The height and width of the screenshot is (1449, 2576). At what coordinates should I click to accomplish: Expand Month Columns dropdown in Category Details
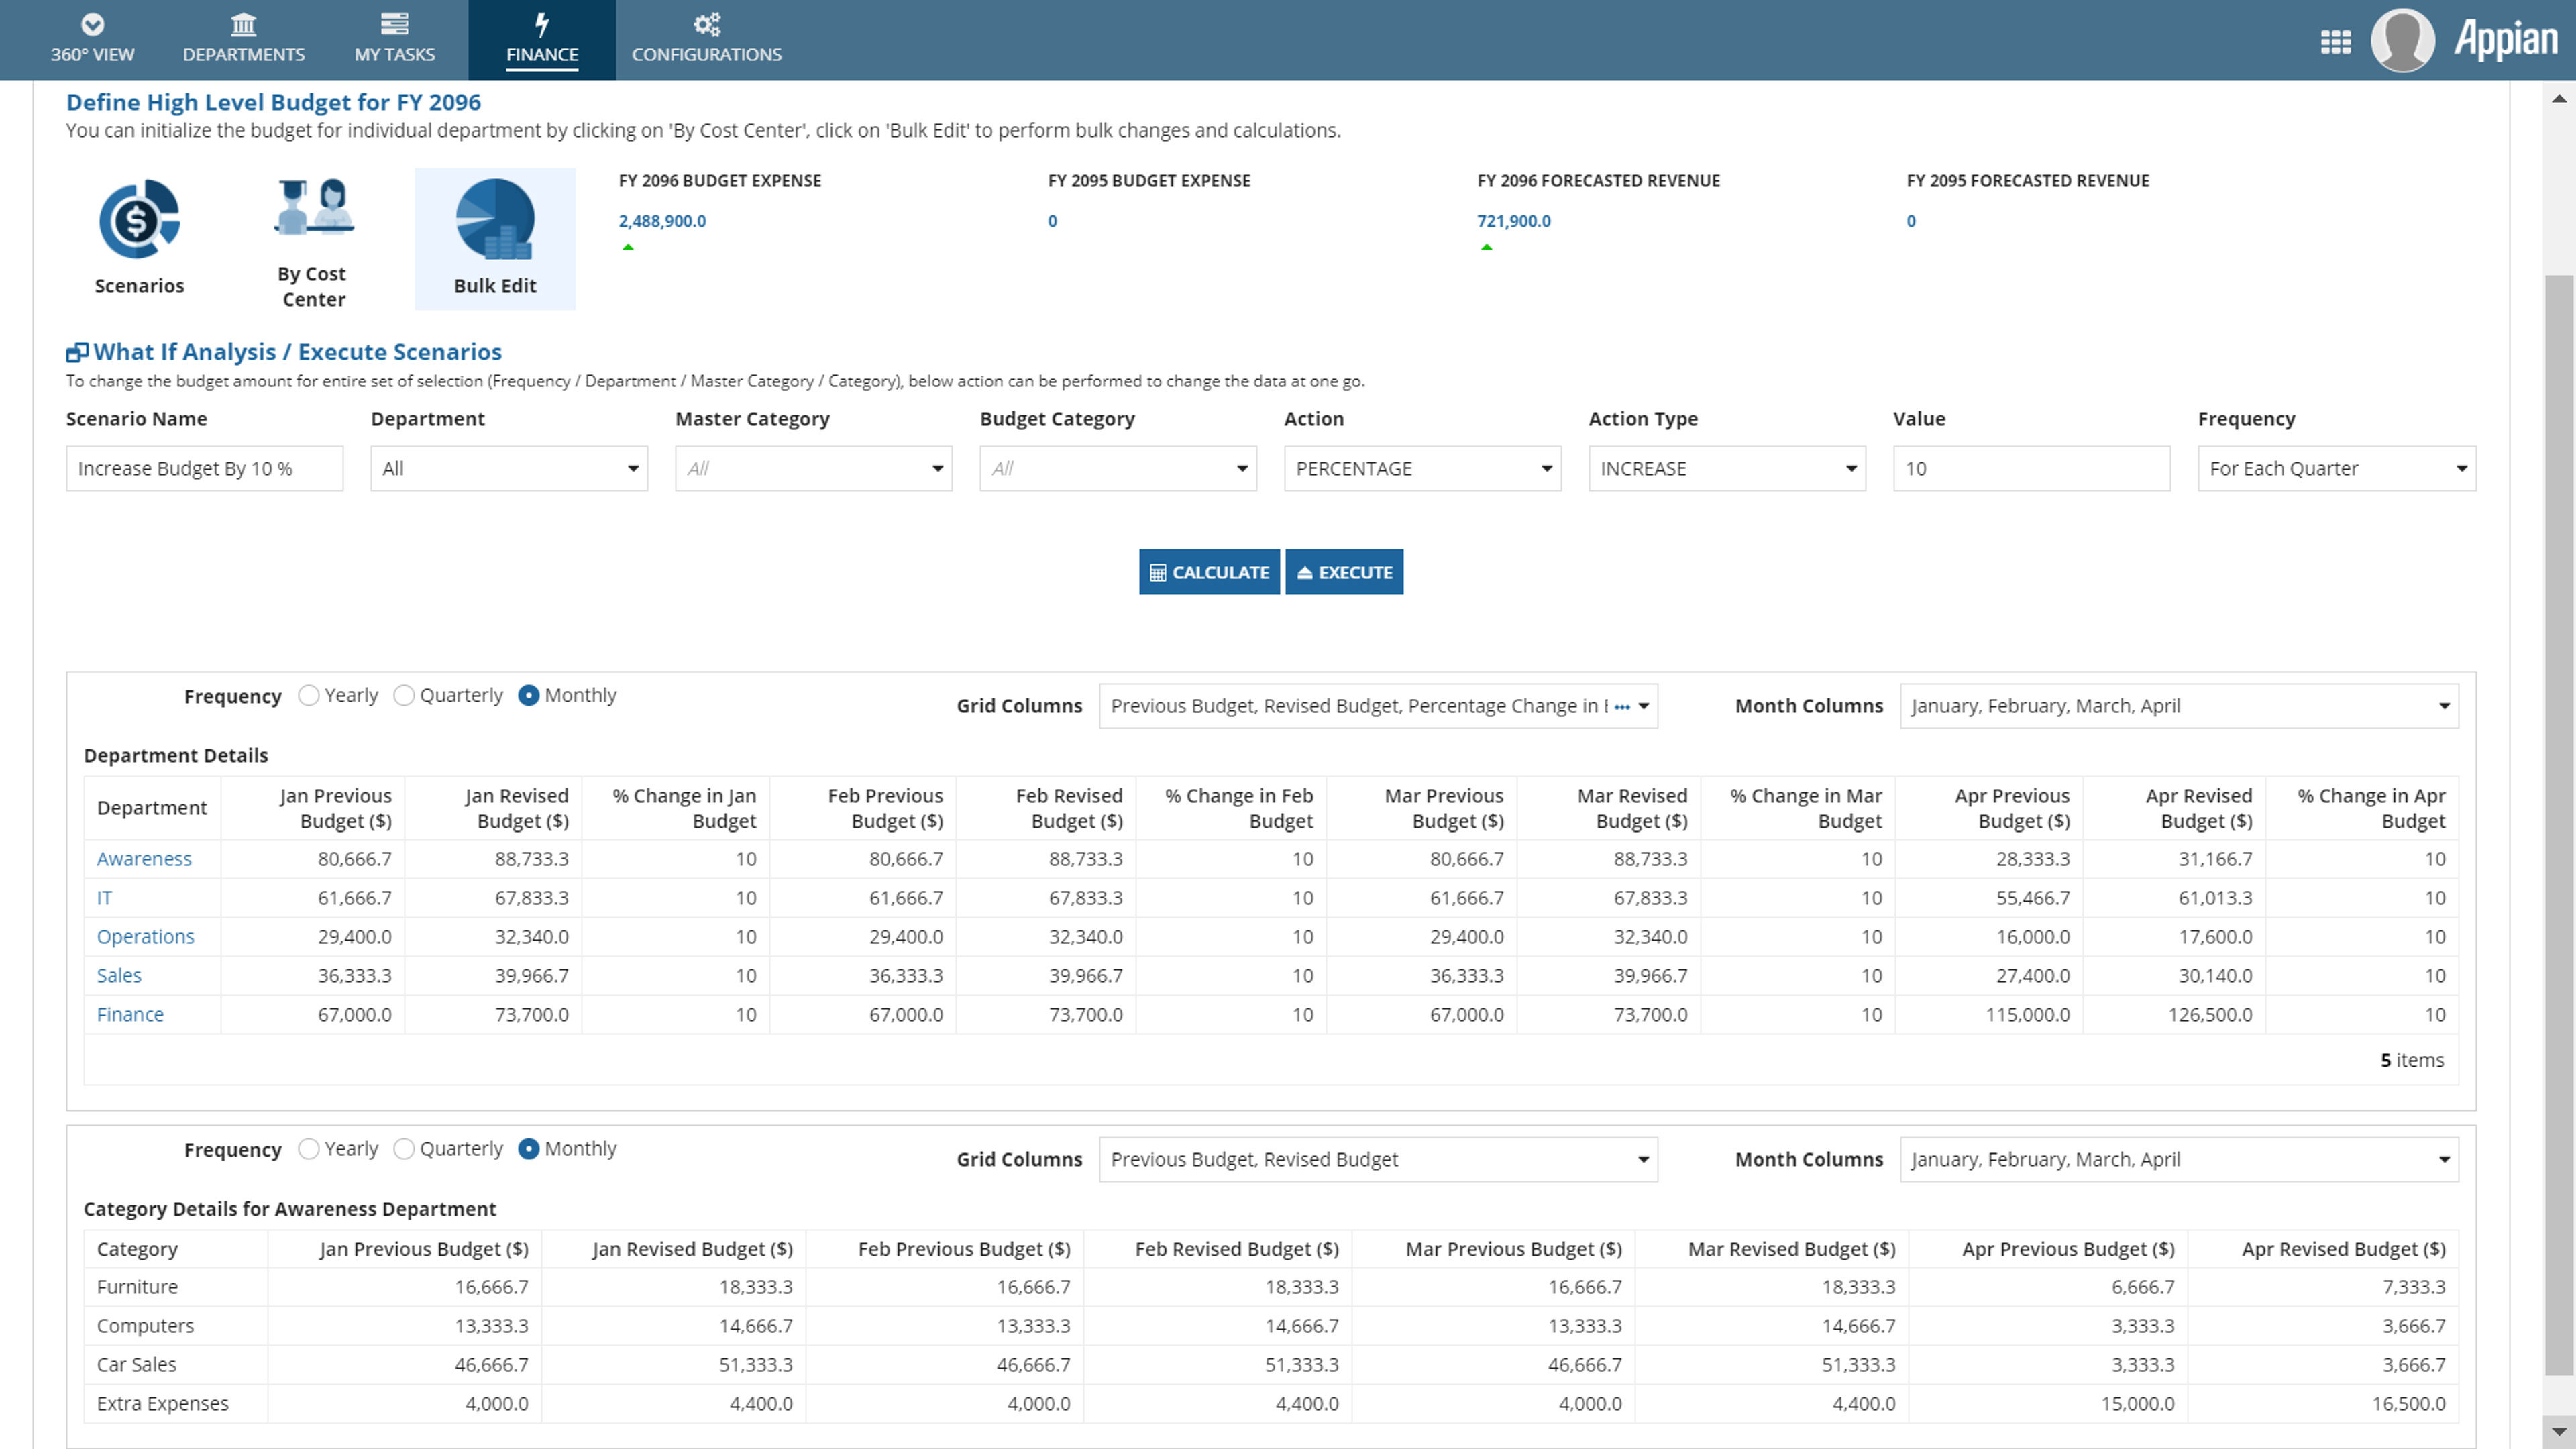pos(2179,1159)
